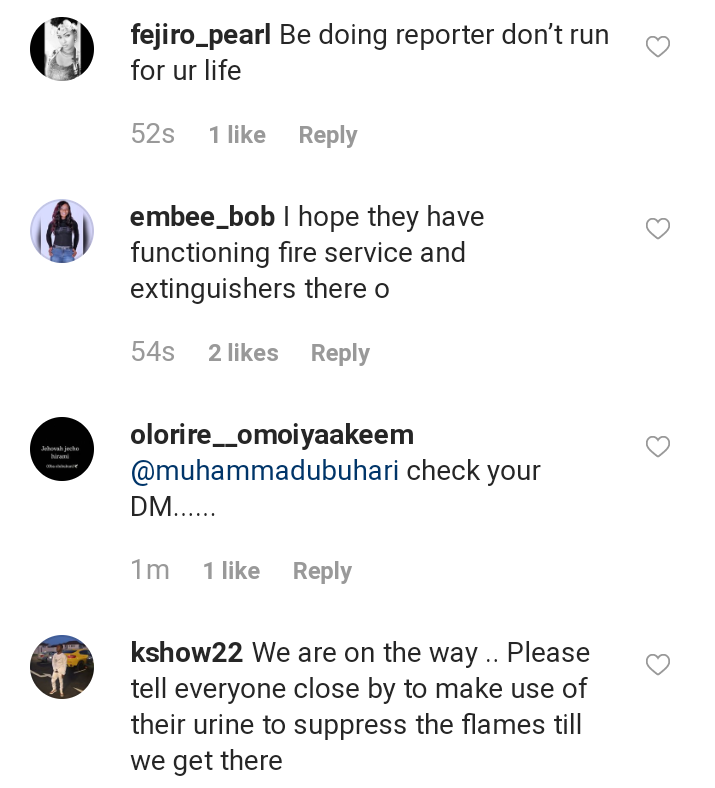Open the fejiro_pearl username link
Viewport: 715px width, 788px height.
tap(201, 35)
